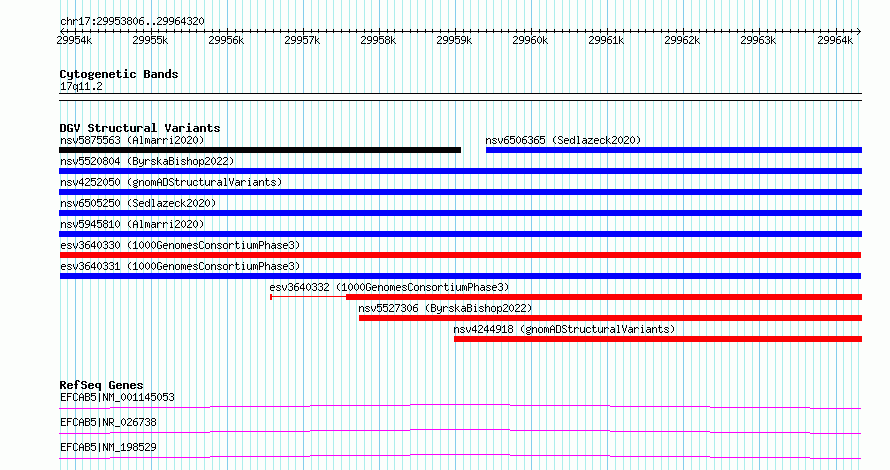Click the 17q11.2 cytogenetic band bar
890x470 pixels.
click(460, 97)
